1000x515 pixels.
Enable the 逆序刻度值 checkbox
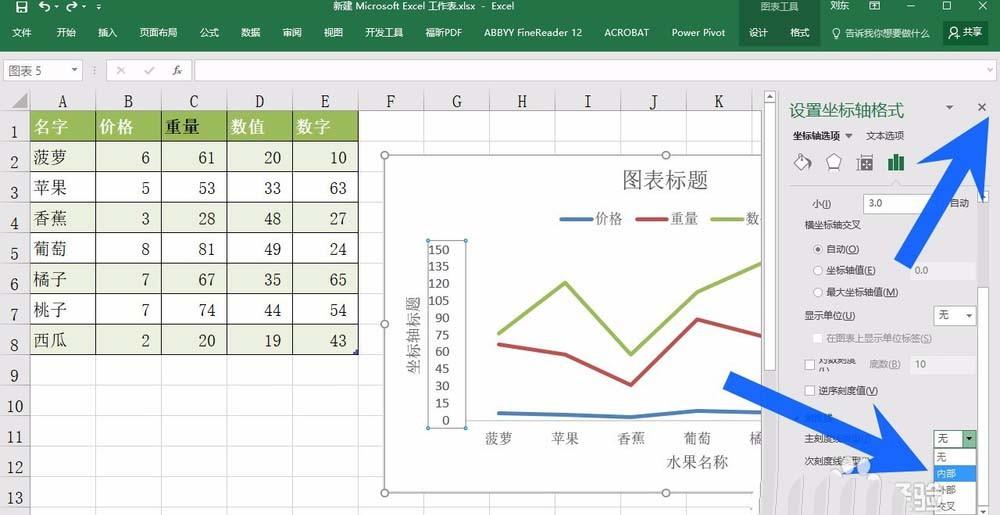810,390
